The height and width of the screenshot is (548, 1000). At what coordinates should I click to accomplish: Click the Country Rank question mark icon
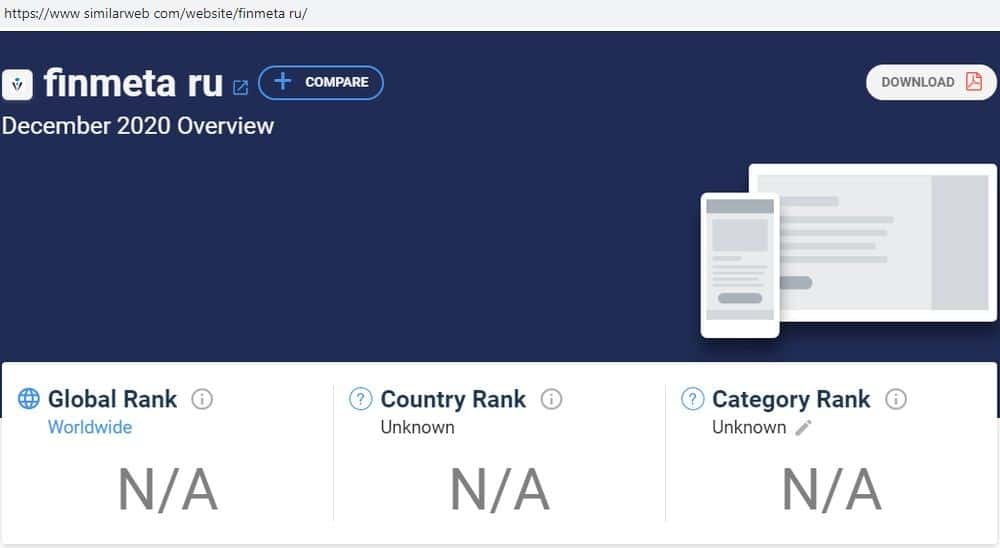click(x=360, y=399)
